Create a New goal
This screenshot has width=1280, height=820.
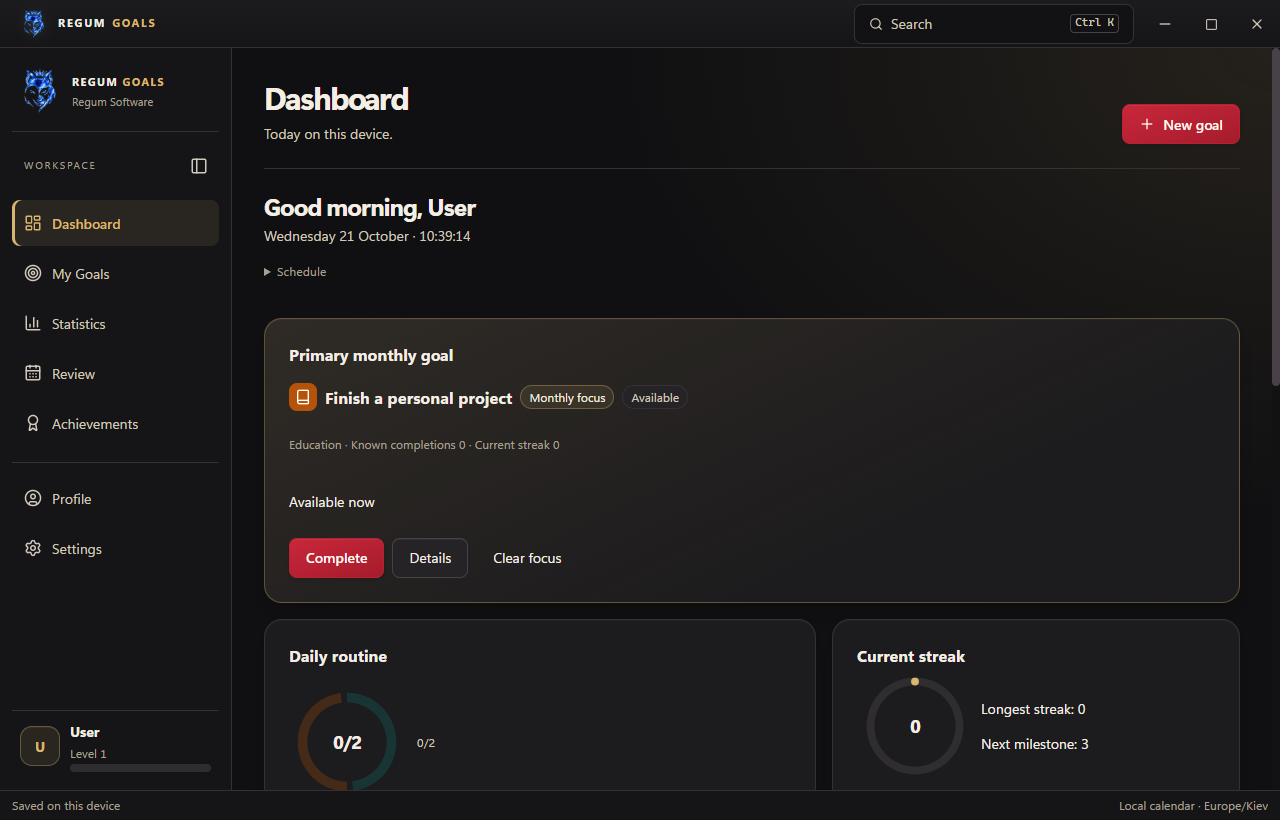(1181, 124)
